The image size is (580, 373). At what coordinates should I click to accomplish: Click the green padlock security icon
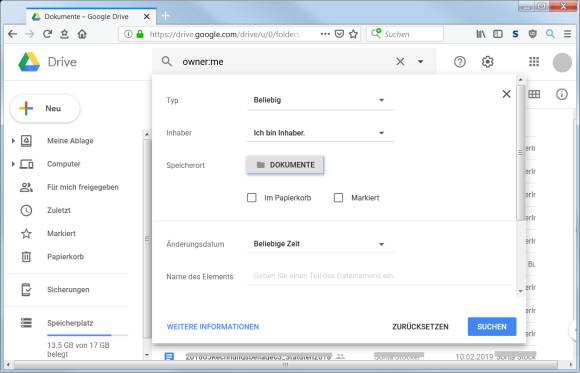click(x=140, y=34)
